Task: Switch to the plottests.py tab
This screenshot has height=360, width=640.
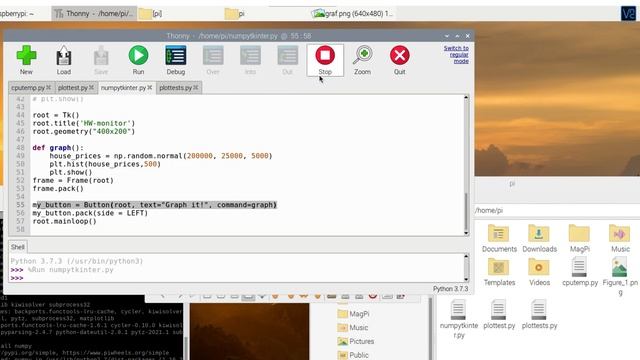Action: pyautogui.click(x=176, y=88)
